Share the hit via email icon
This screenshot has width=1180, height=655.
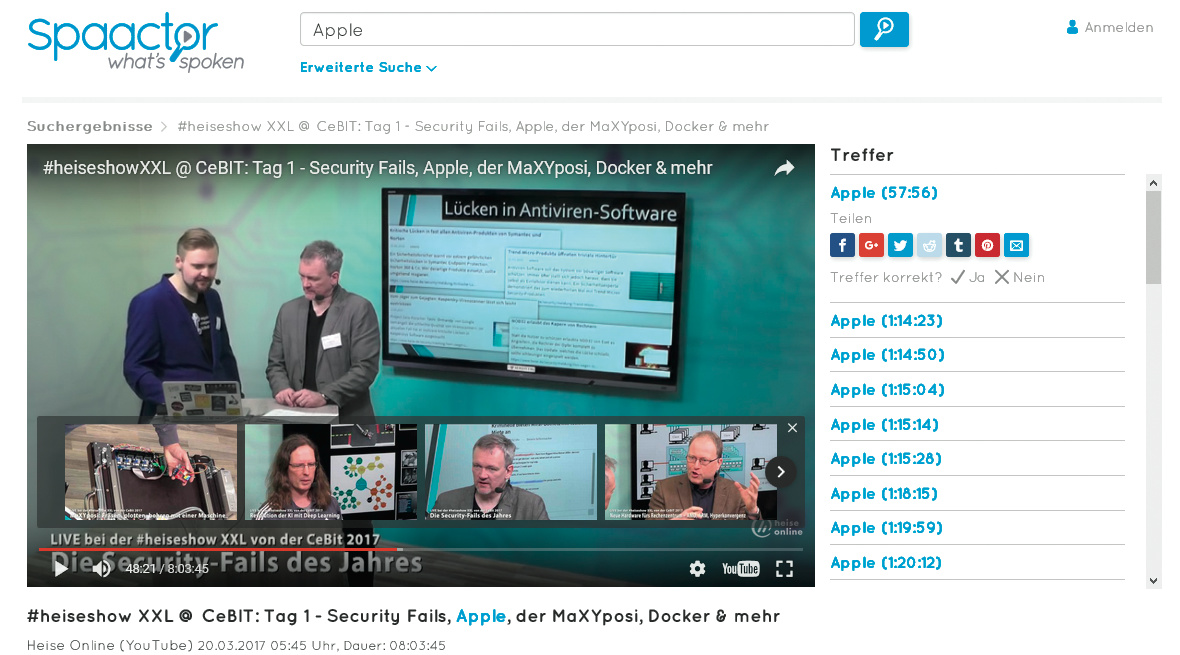click(x=1017, y=245)
